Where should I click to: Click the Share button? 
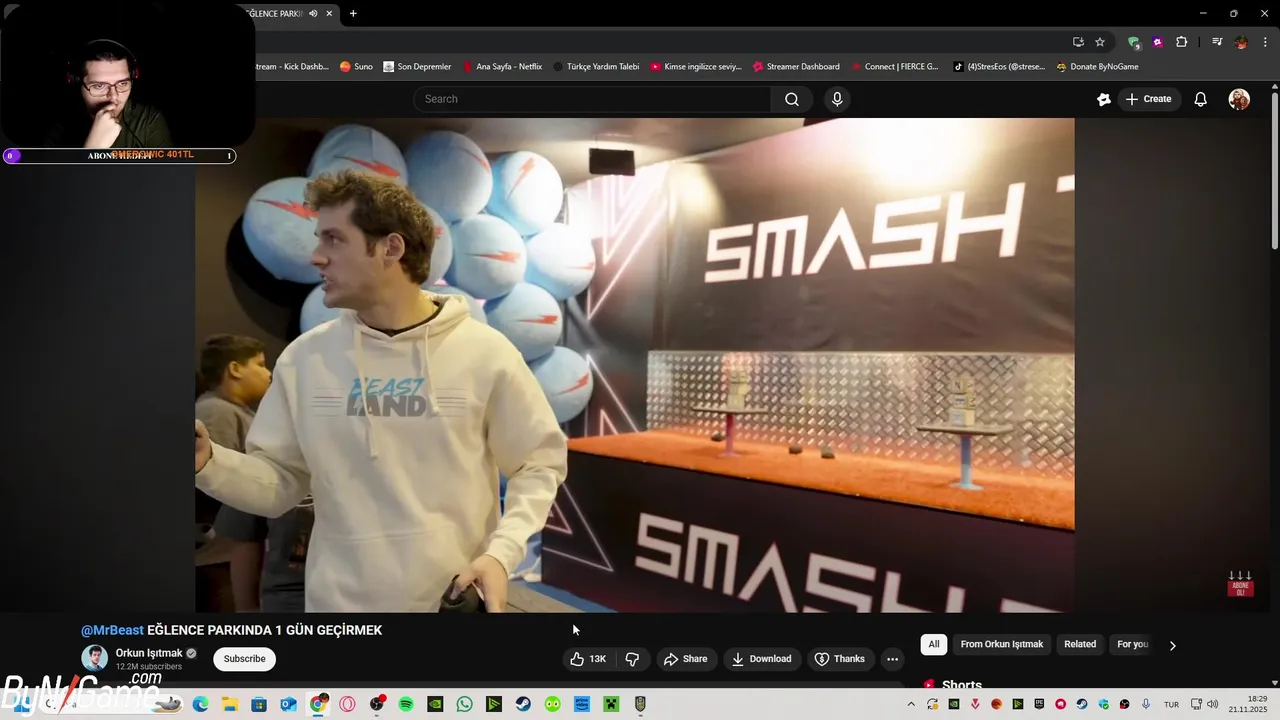tap(685, 659)
